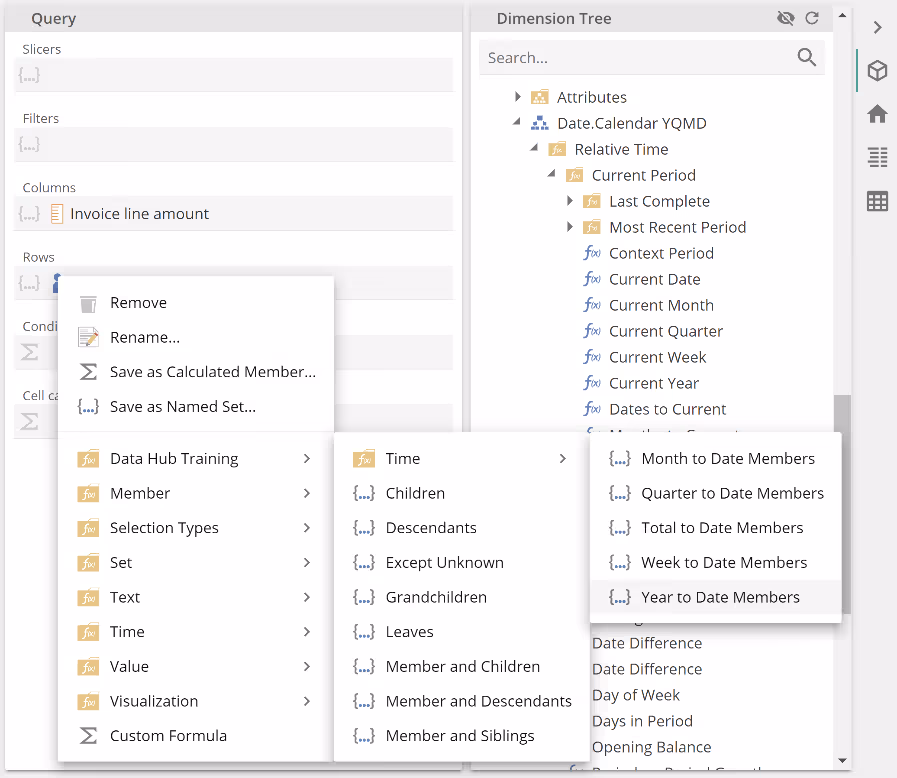
Task: Expand the Attributes folder node
Action: coord(518,97)
